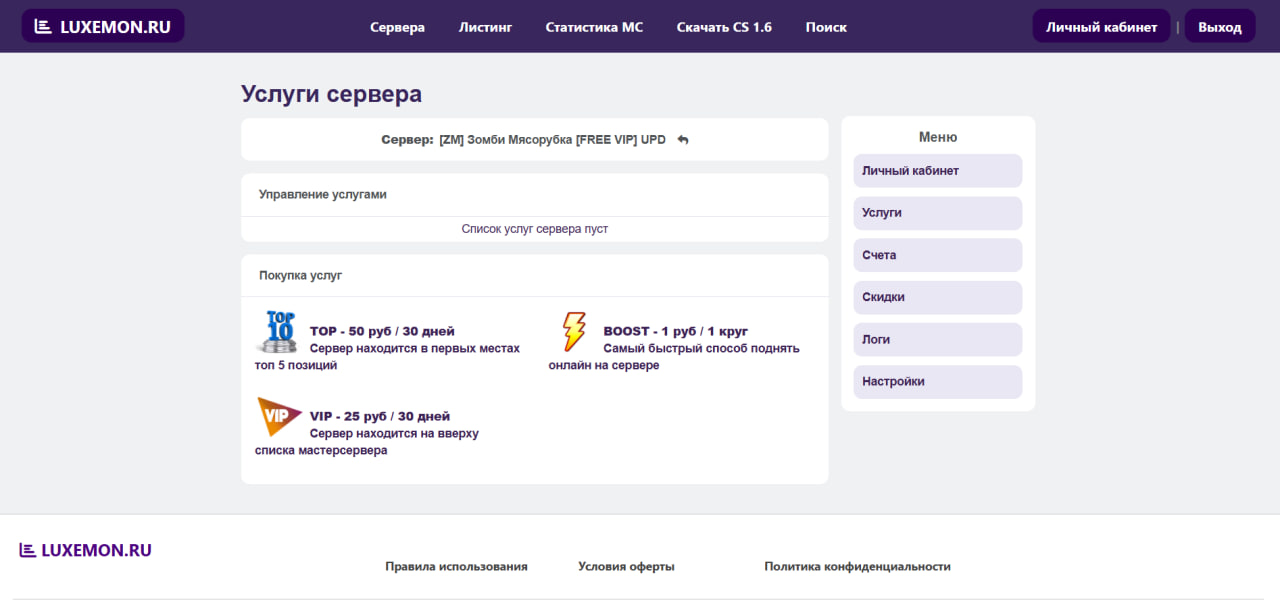The height and width of the screenshot is (613, 1280).
Task: Open Счета in the side menu
Action: [937, 255]
